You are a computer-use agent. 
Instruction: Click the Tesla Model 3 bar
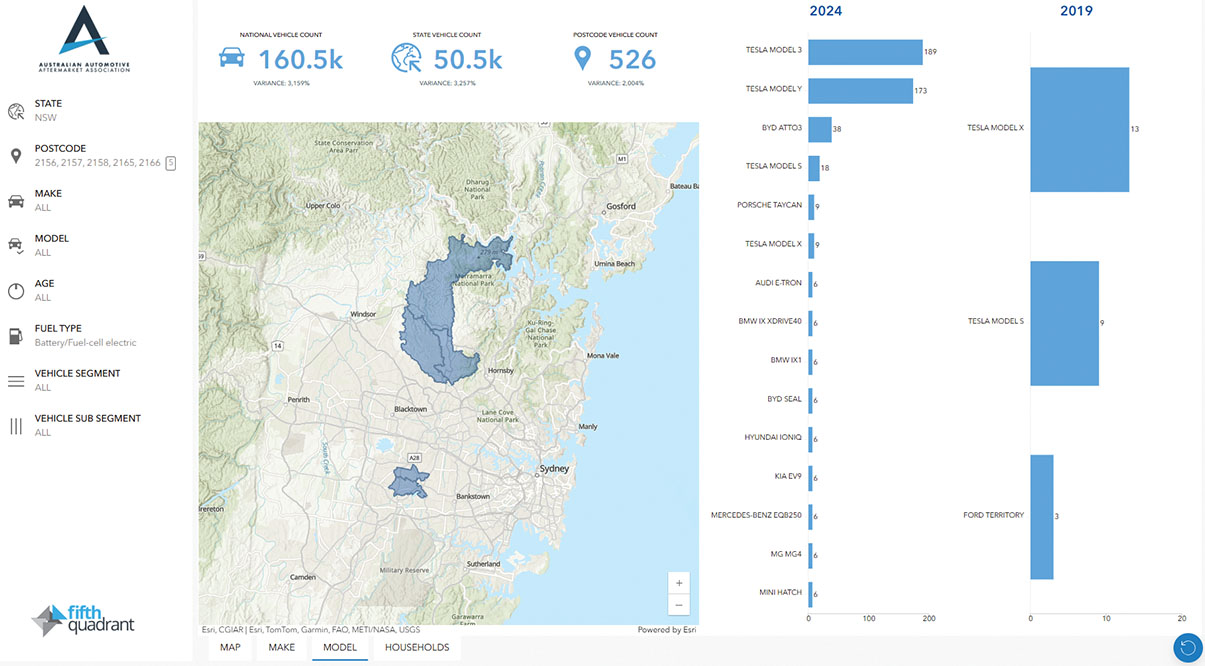865,52
